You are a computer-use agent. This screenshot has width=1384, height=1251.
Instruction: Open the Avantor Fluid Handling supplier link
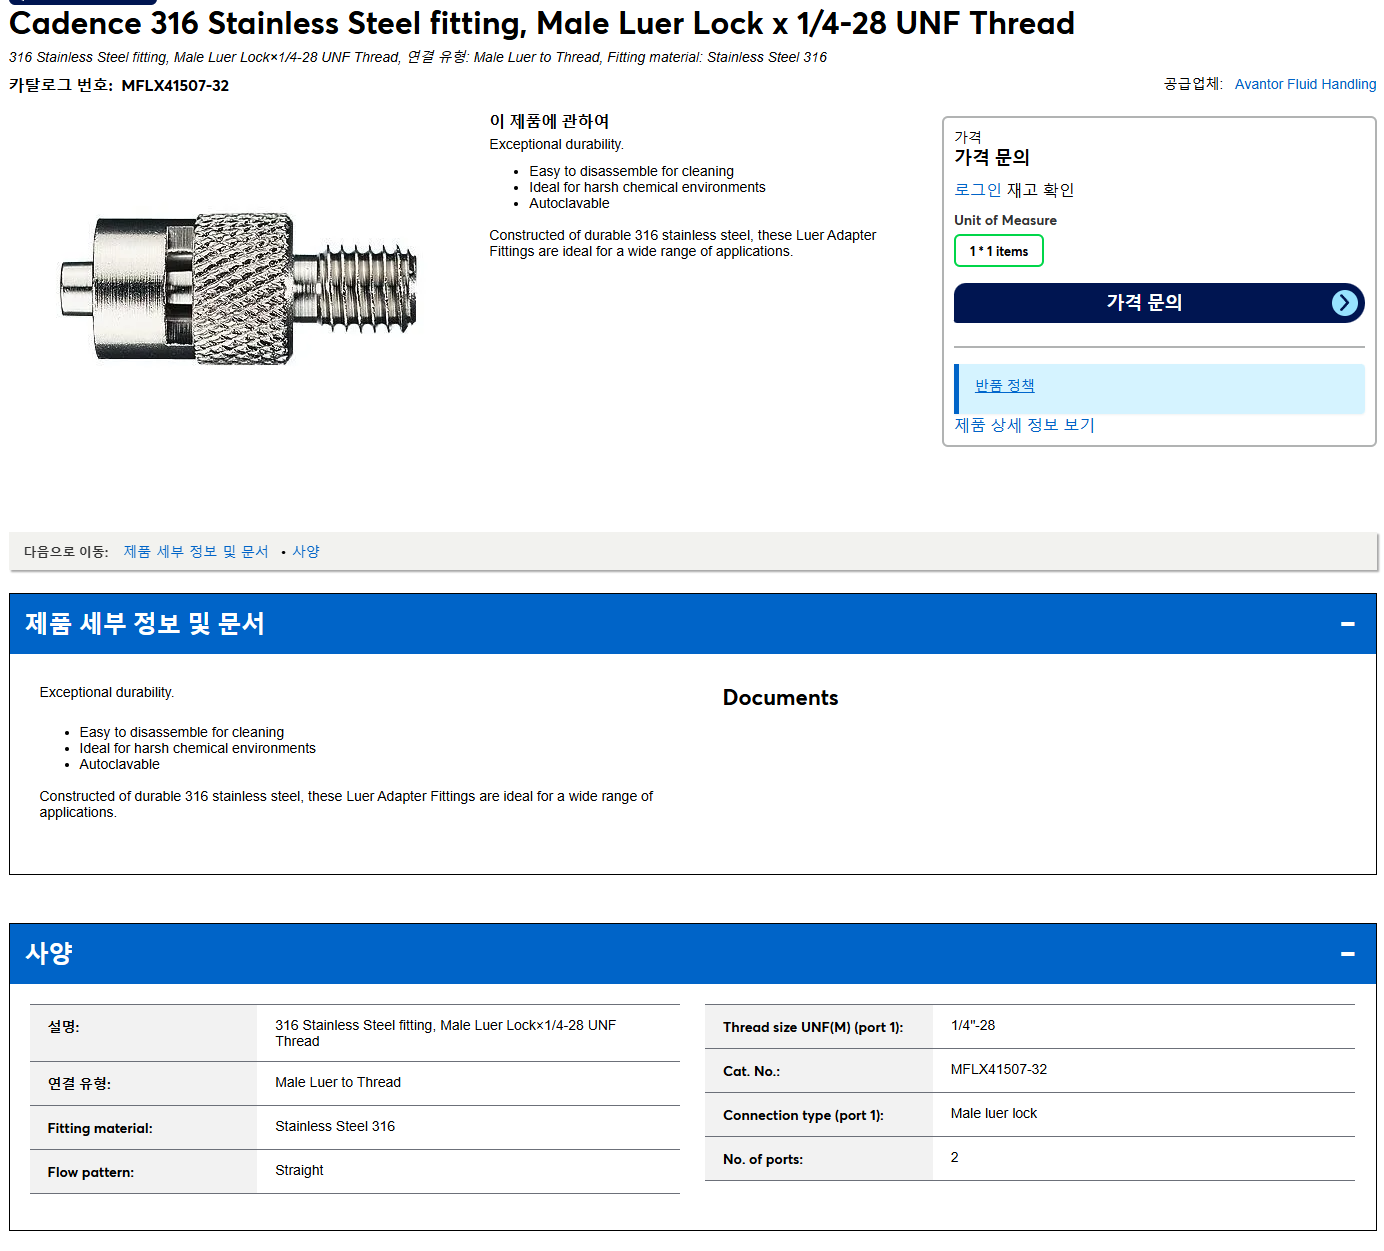tap(1305, 84)
